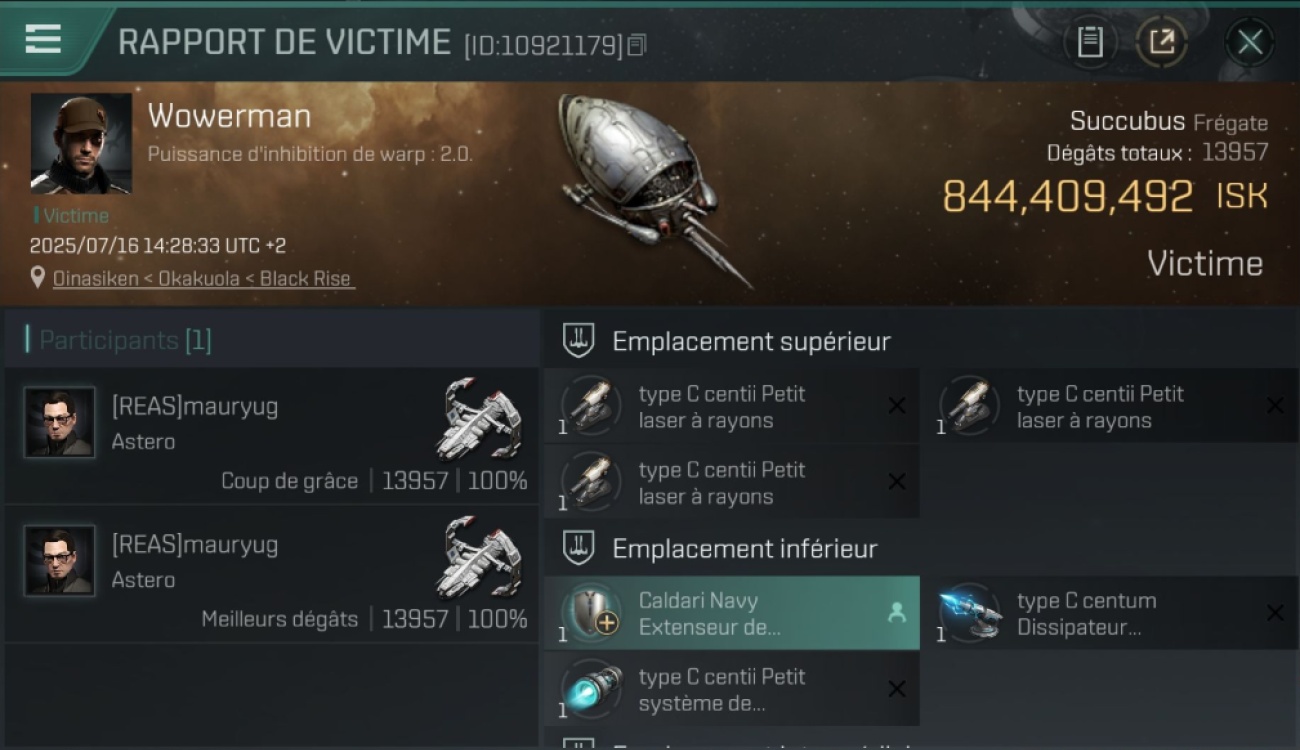This screenshot has width=1300, height=750.
Task: Open the hamburger menu icon
Action: [43, 39]
